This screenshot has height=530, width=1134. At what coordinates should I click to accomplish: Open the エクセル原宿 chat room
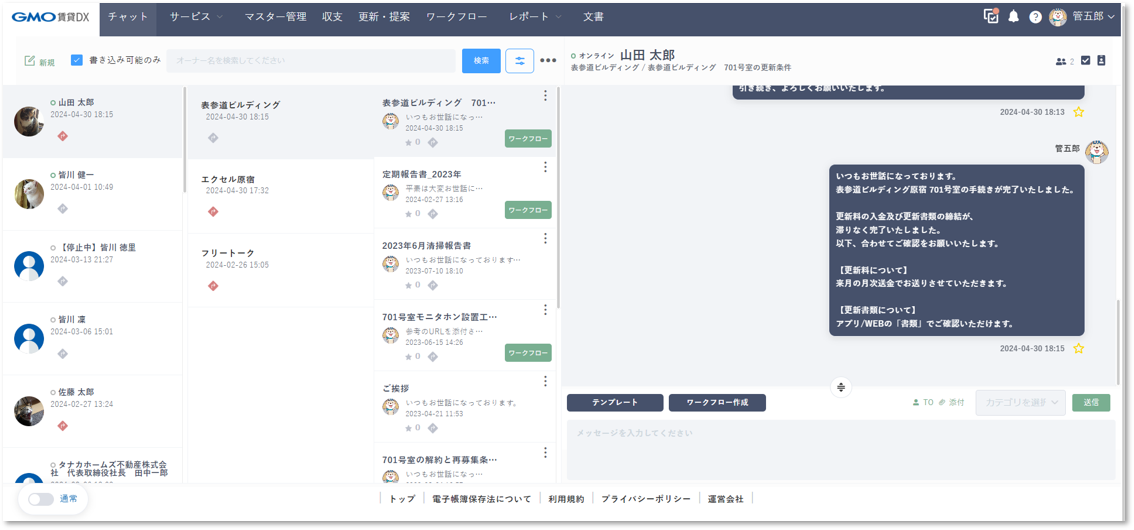click(x=281, y=196)
